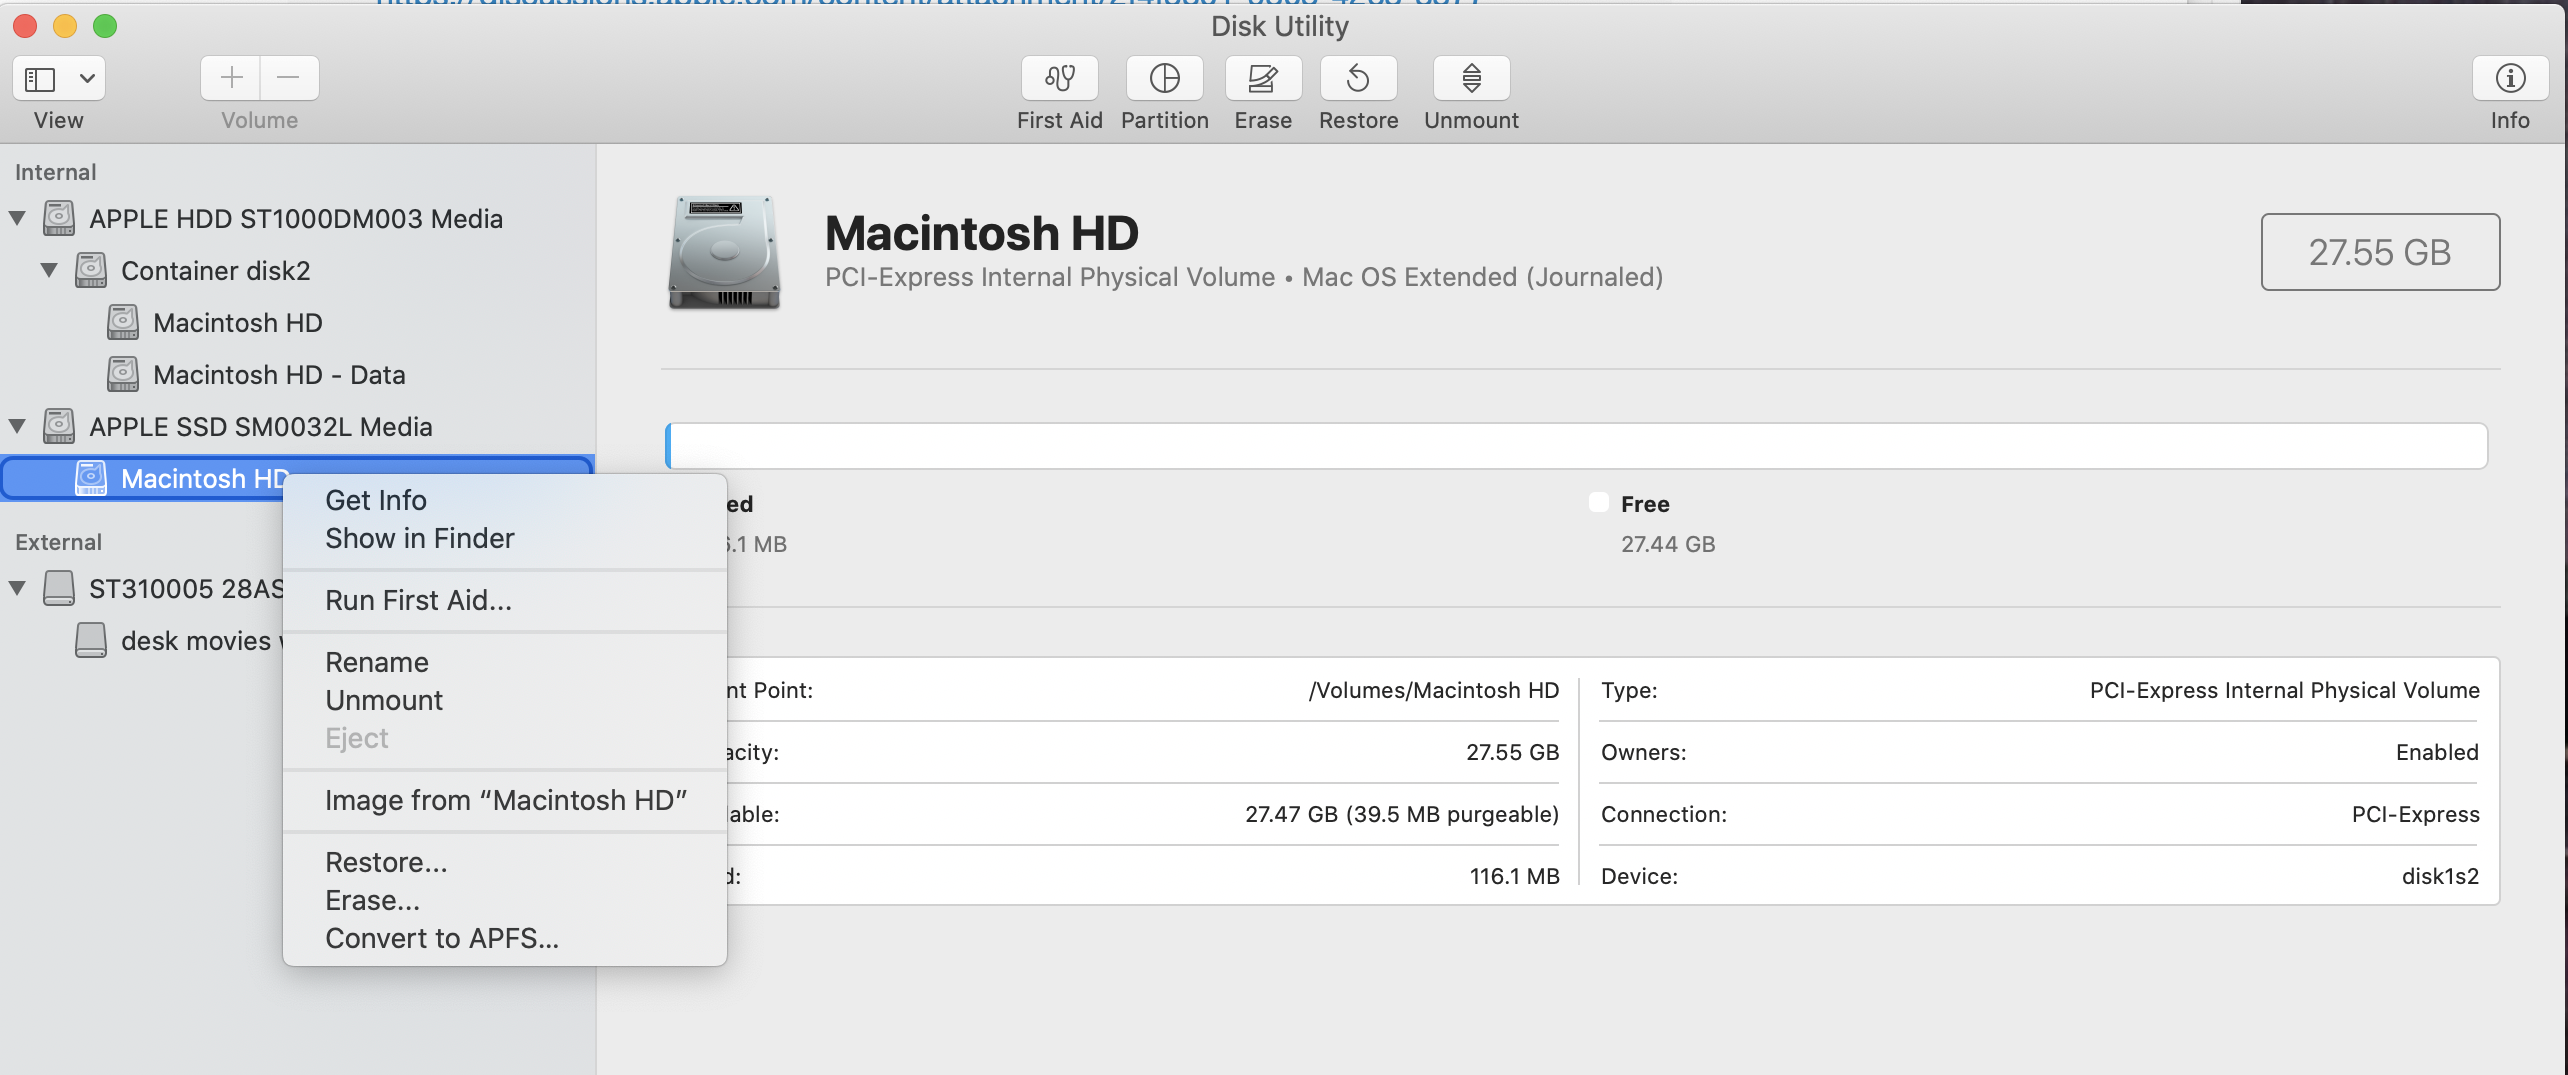Click the yellow minimize window button
This screenshot has width=2568, height=1075.
coord(65,26)
